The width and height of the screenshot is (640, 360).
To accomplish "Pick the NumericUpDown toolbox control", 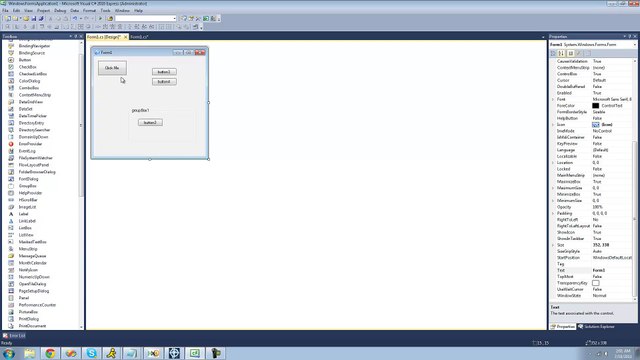I will point(34,277).
